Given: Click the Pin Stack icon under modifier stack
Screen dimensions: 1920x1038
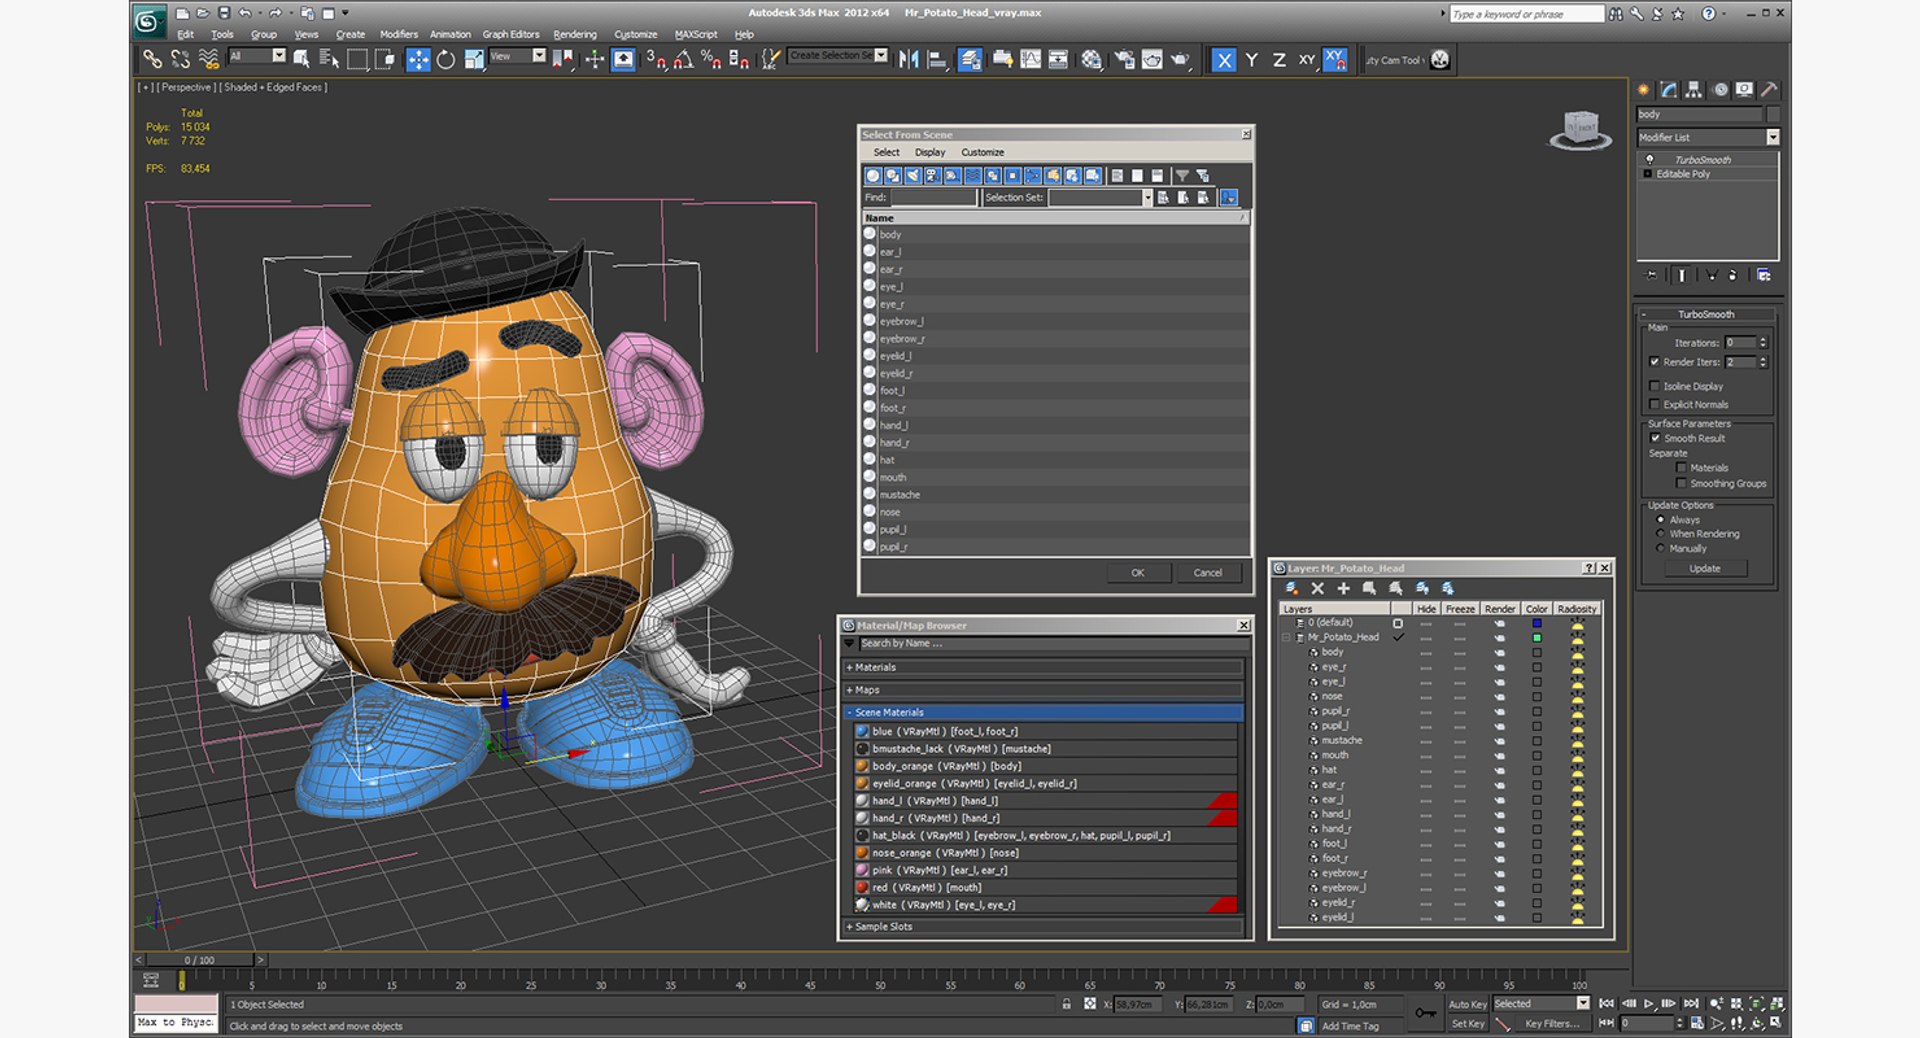Looking at the screenshot, I should 1652,275.
